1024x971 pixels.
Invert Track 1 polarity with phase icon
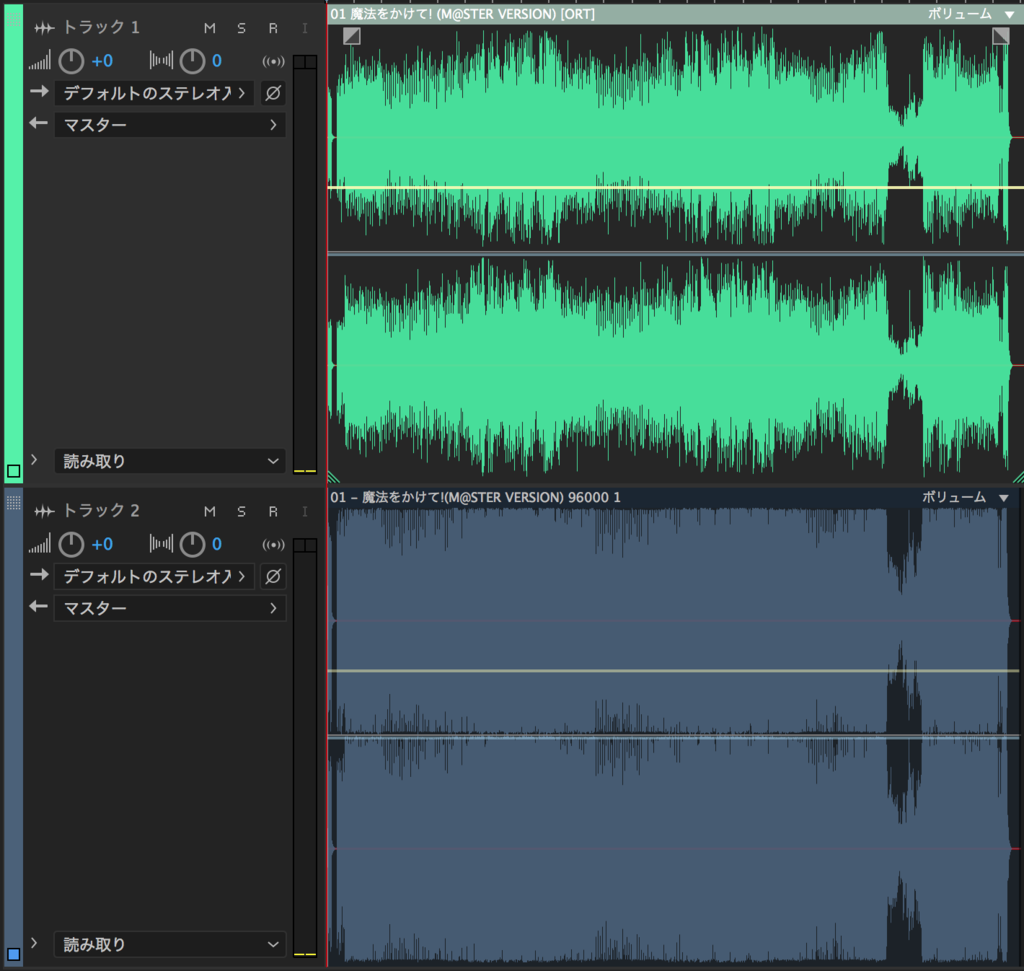coord(273,93)
